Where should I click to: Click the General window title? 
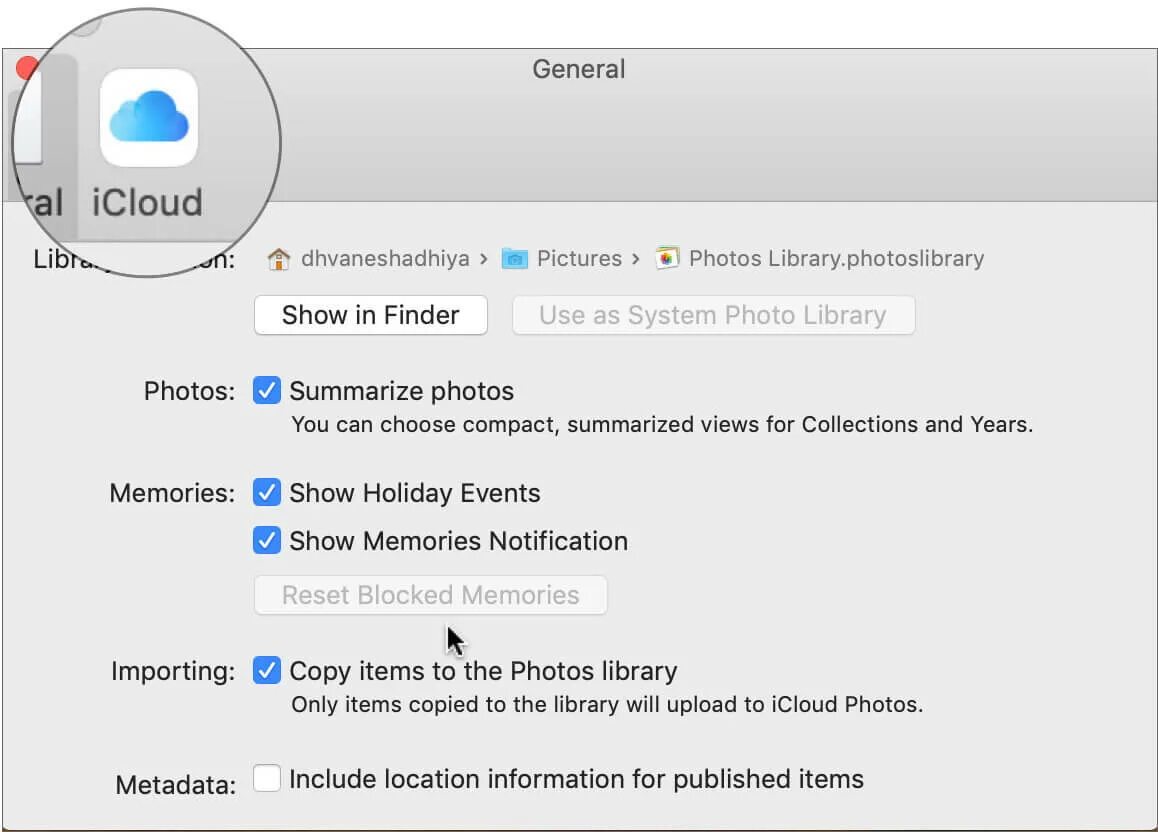tap(579, 69)
